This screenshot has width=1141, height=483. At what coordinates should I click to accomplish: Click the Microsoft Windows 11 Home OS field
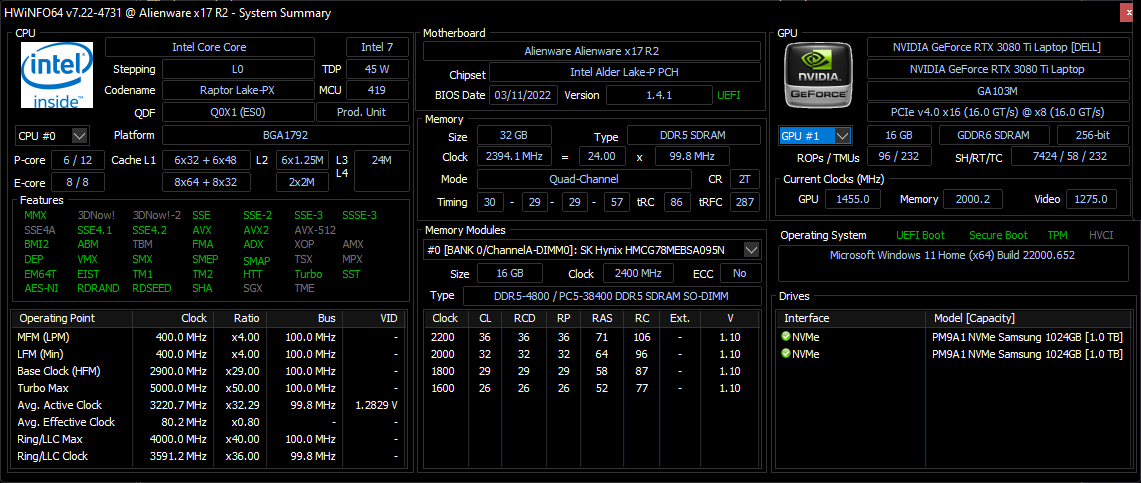950,256
